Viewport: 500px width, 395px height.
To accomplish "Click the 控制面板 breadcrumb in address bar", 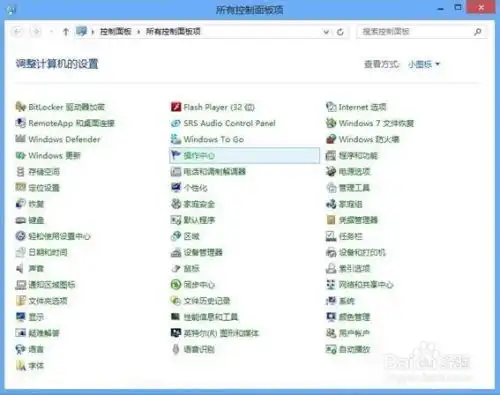I will 115,32.
